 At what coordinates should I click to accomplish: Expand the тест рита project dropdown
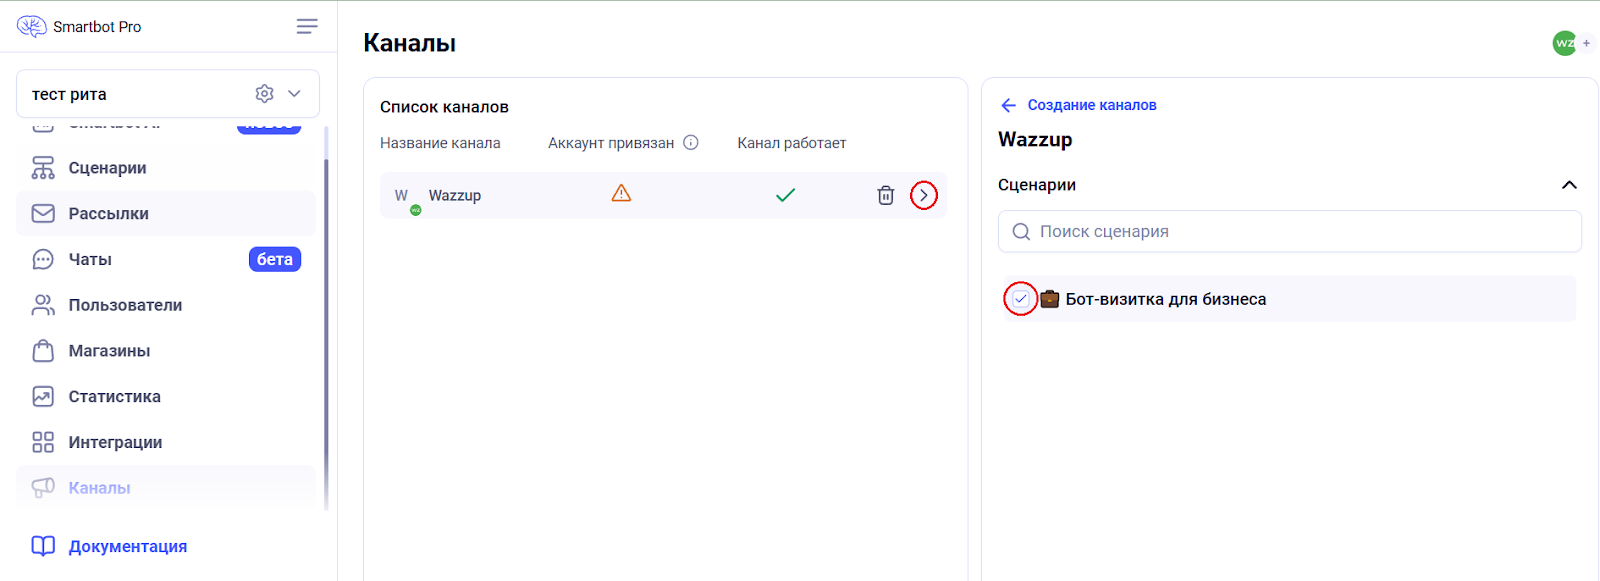pos(295,93)
